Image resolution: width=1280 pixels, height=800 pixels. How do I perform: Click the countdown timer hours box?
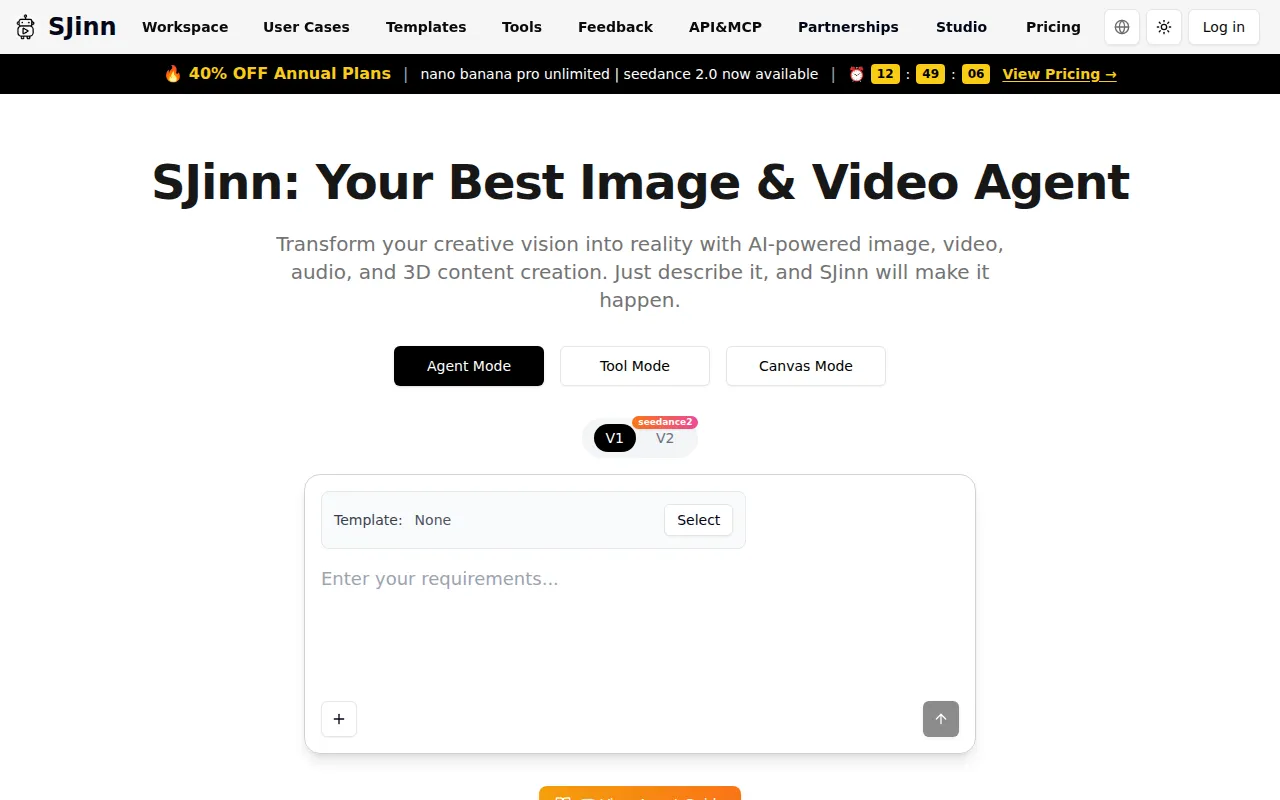885,74
